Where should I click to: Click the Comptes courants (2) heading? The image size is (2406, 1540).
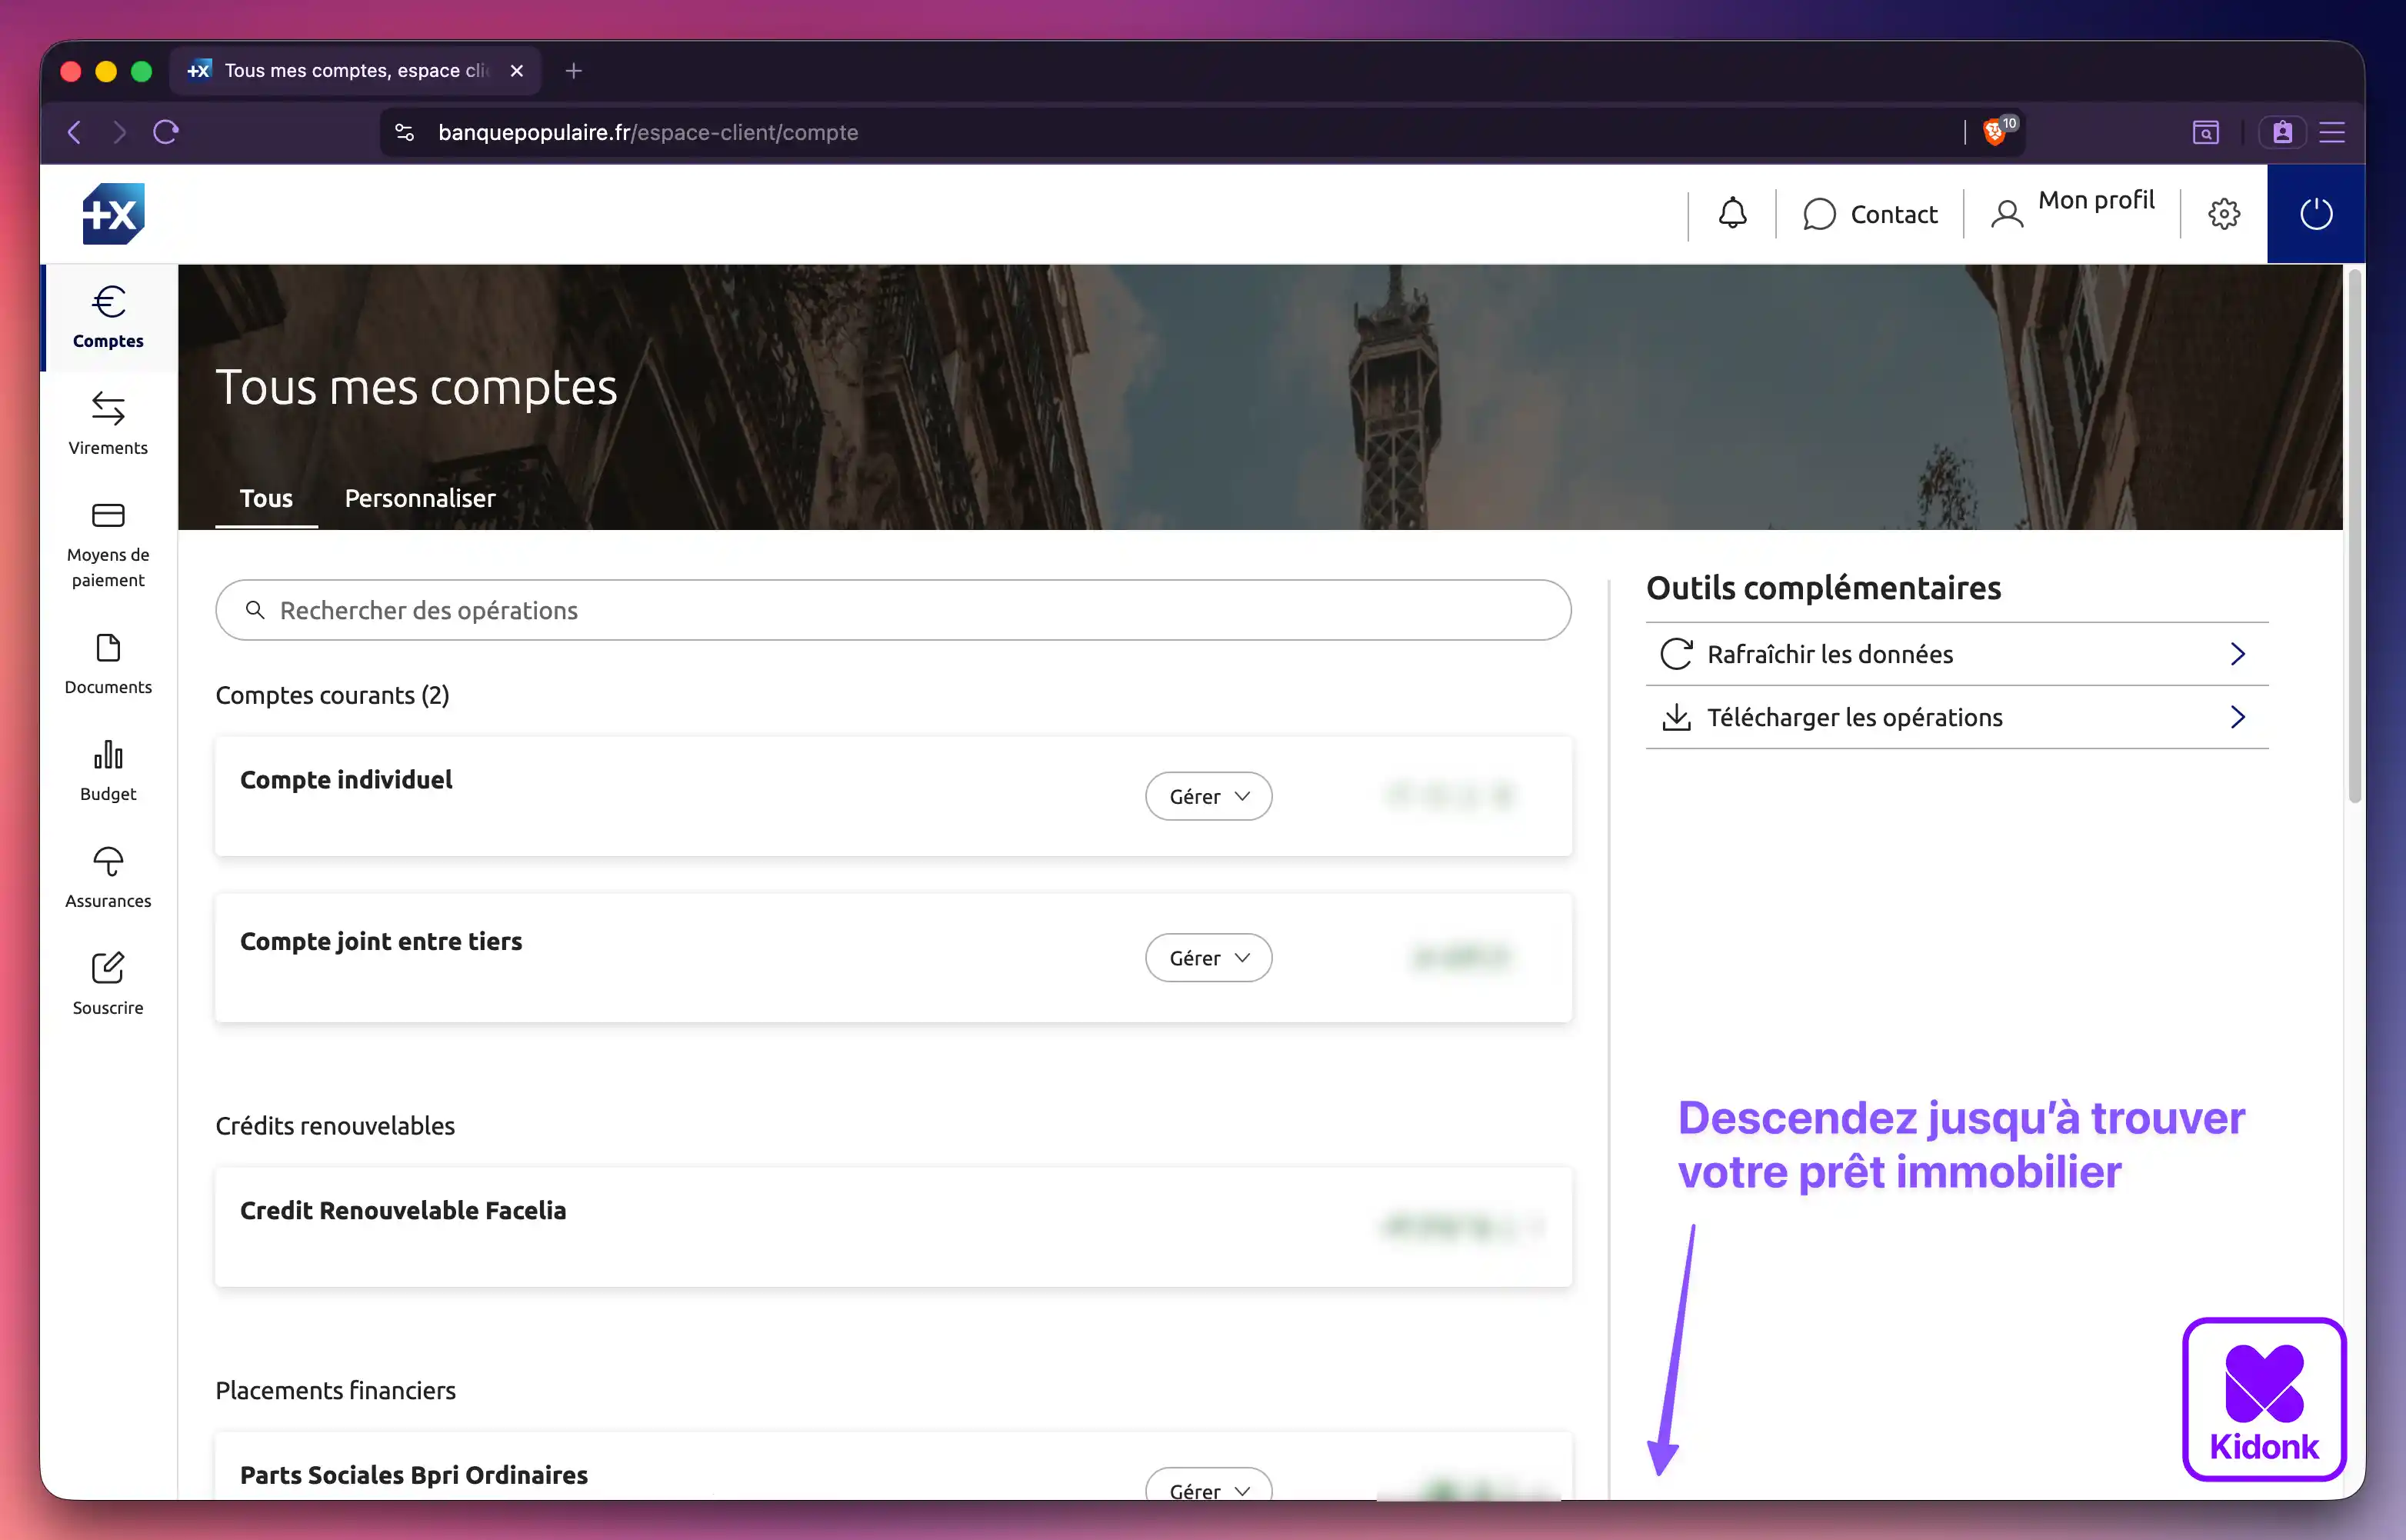333,695
